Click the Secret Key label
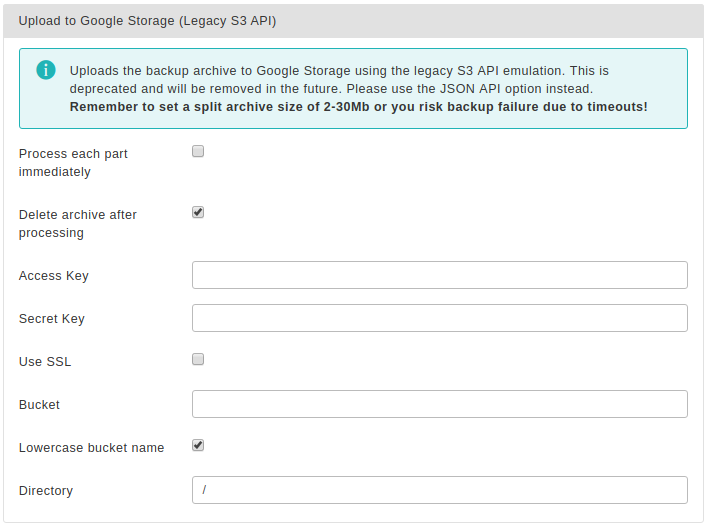The height and width of the screenshot is (528, 709). pos(52,319)
